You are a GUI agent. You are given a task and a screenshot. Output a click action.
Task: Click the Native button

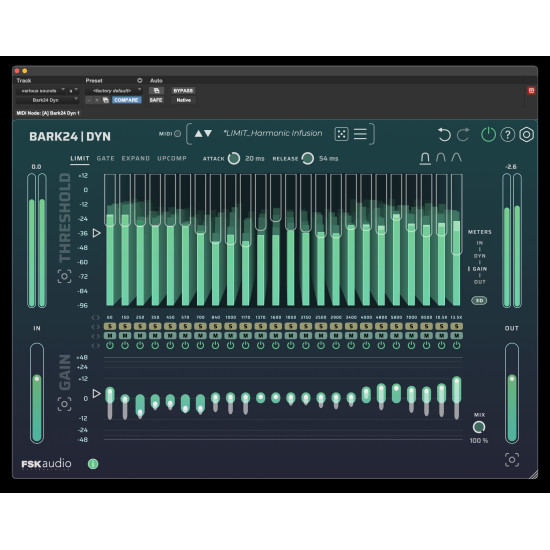pos(183,100)
